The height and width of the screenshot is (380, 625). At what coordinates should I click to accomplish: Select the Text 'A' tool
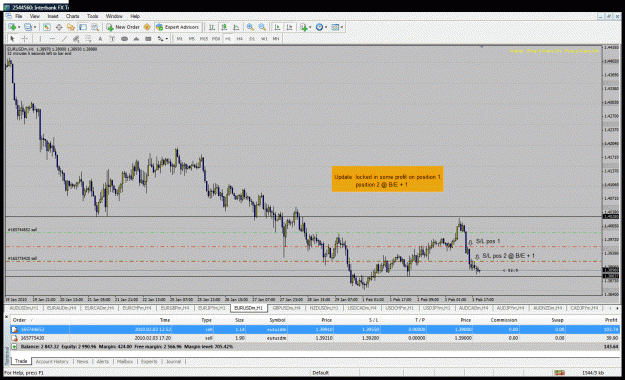tap(100, 39)
